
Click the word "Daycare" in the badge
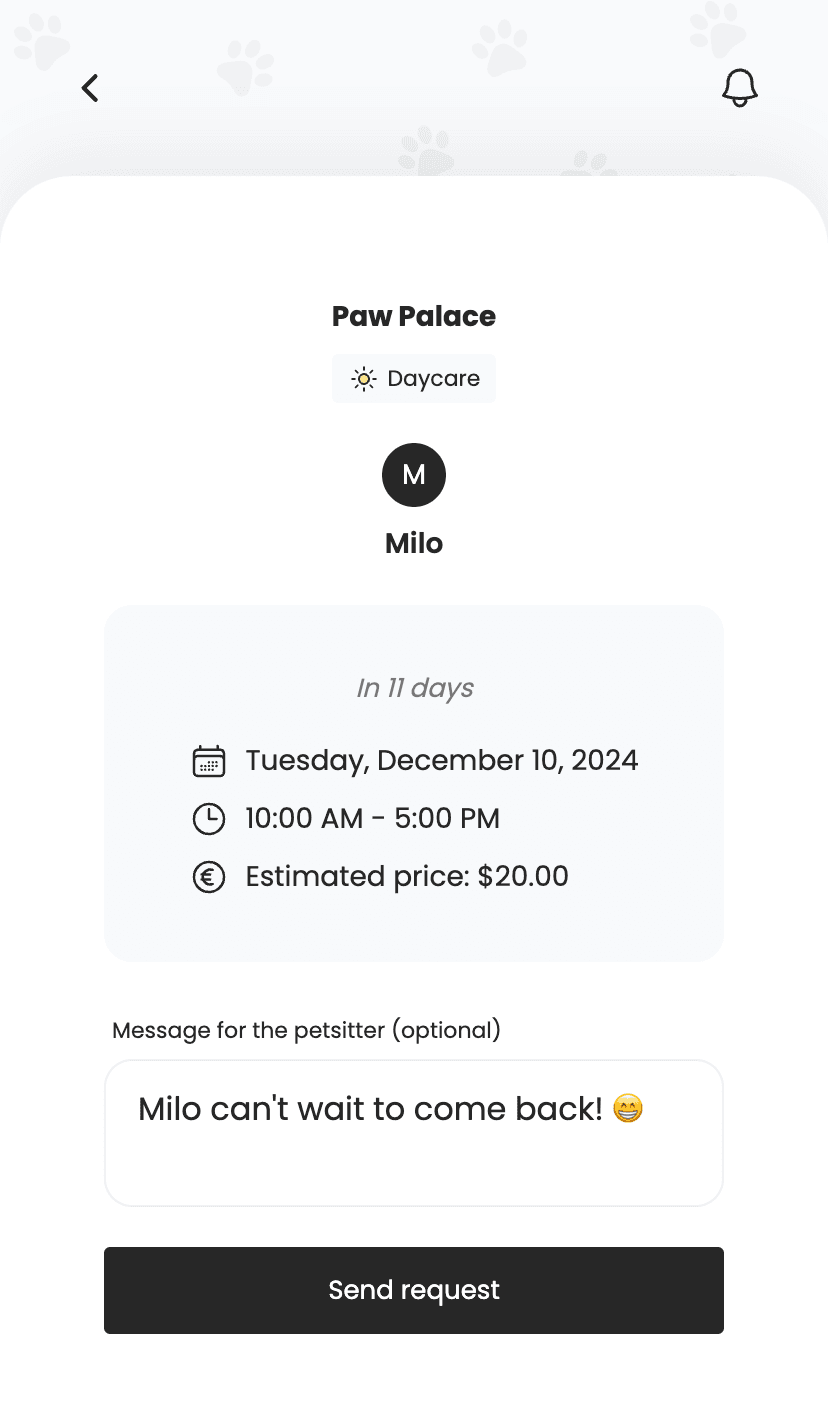click(x=433, y=379)
